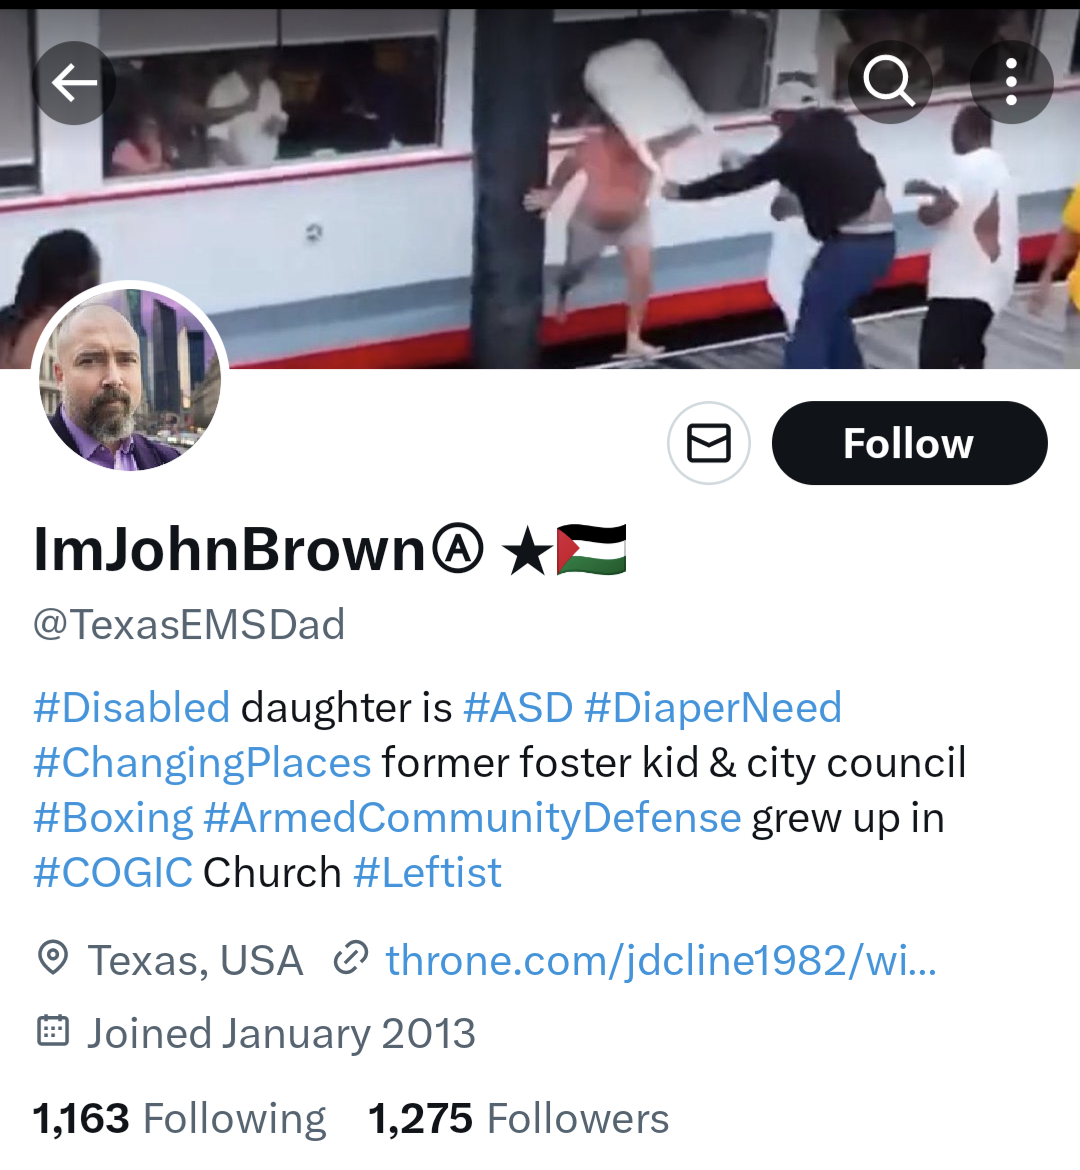Open the profile search magnifier
The width and height of the screenshot is (1080, 1170).
pyautogui.click(x=890, y=81)
